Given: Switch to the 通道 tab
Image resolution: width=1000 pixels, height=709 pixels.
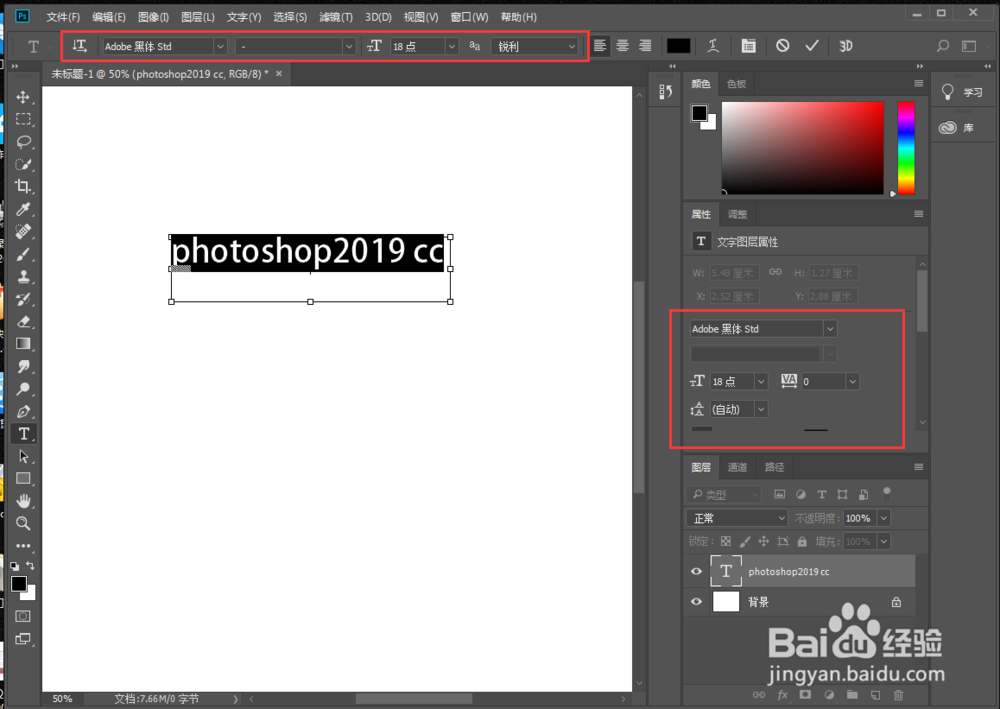Looking at the screenshot, I should (x=737, y=467).
